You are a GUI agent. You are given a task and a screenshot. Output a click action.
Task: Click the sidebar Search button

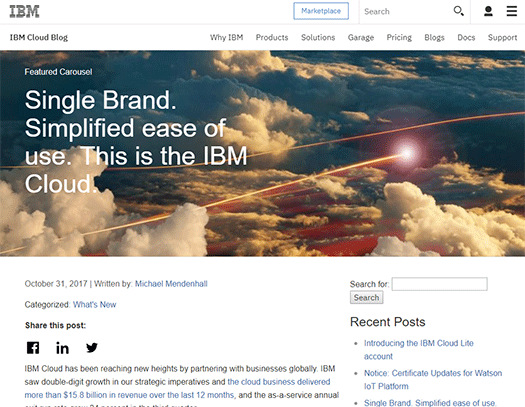pyautogui.click(x=366, y=298)
